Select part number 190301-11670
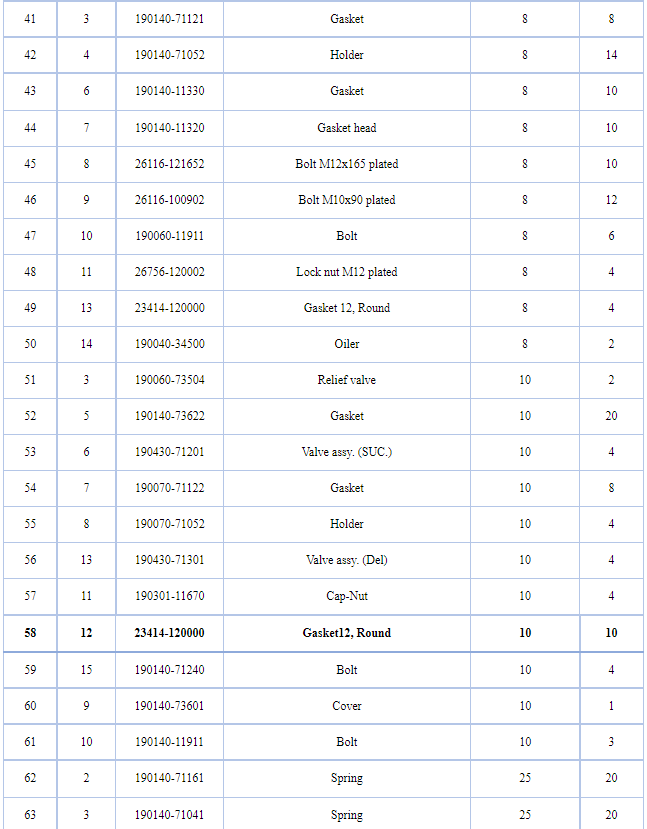This screenshot has width=647, height=829. click(169, 596)
